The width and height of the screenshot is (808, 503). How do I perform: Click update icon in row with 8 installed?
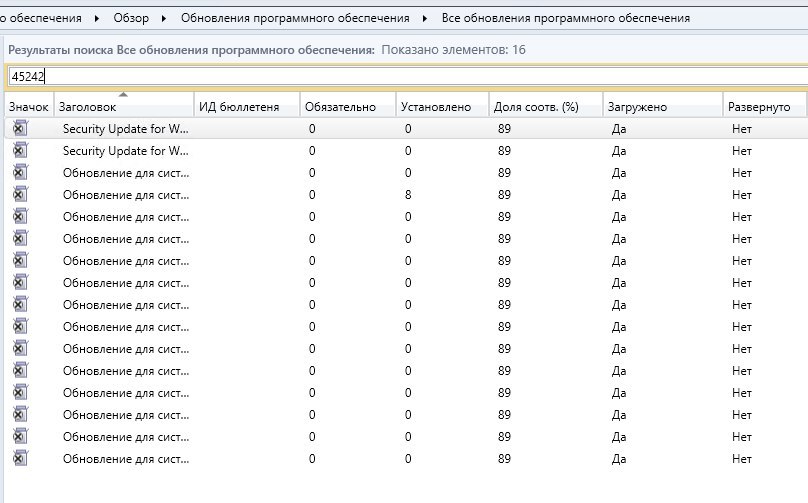(20, 194)
